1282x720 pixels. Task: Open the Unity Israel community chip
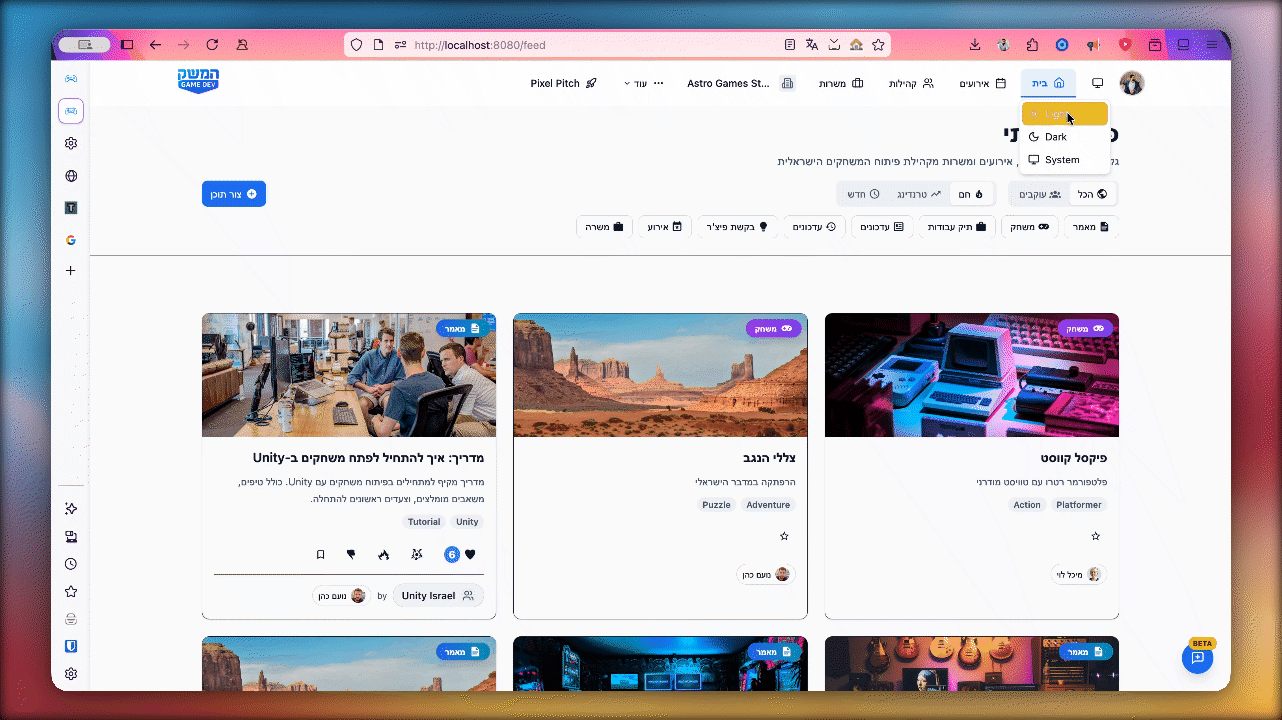point(438,595)
